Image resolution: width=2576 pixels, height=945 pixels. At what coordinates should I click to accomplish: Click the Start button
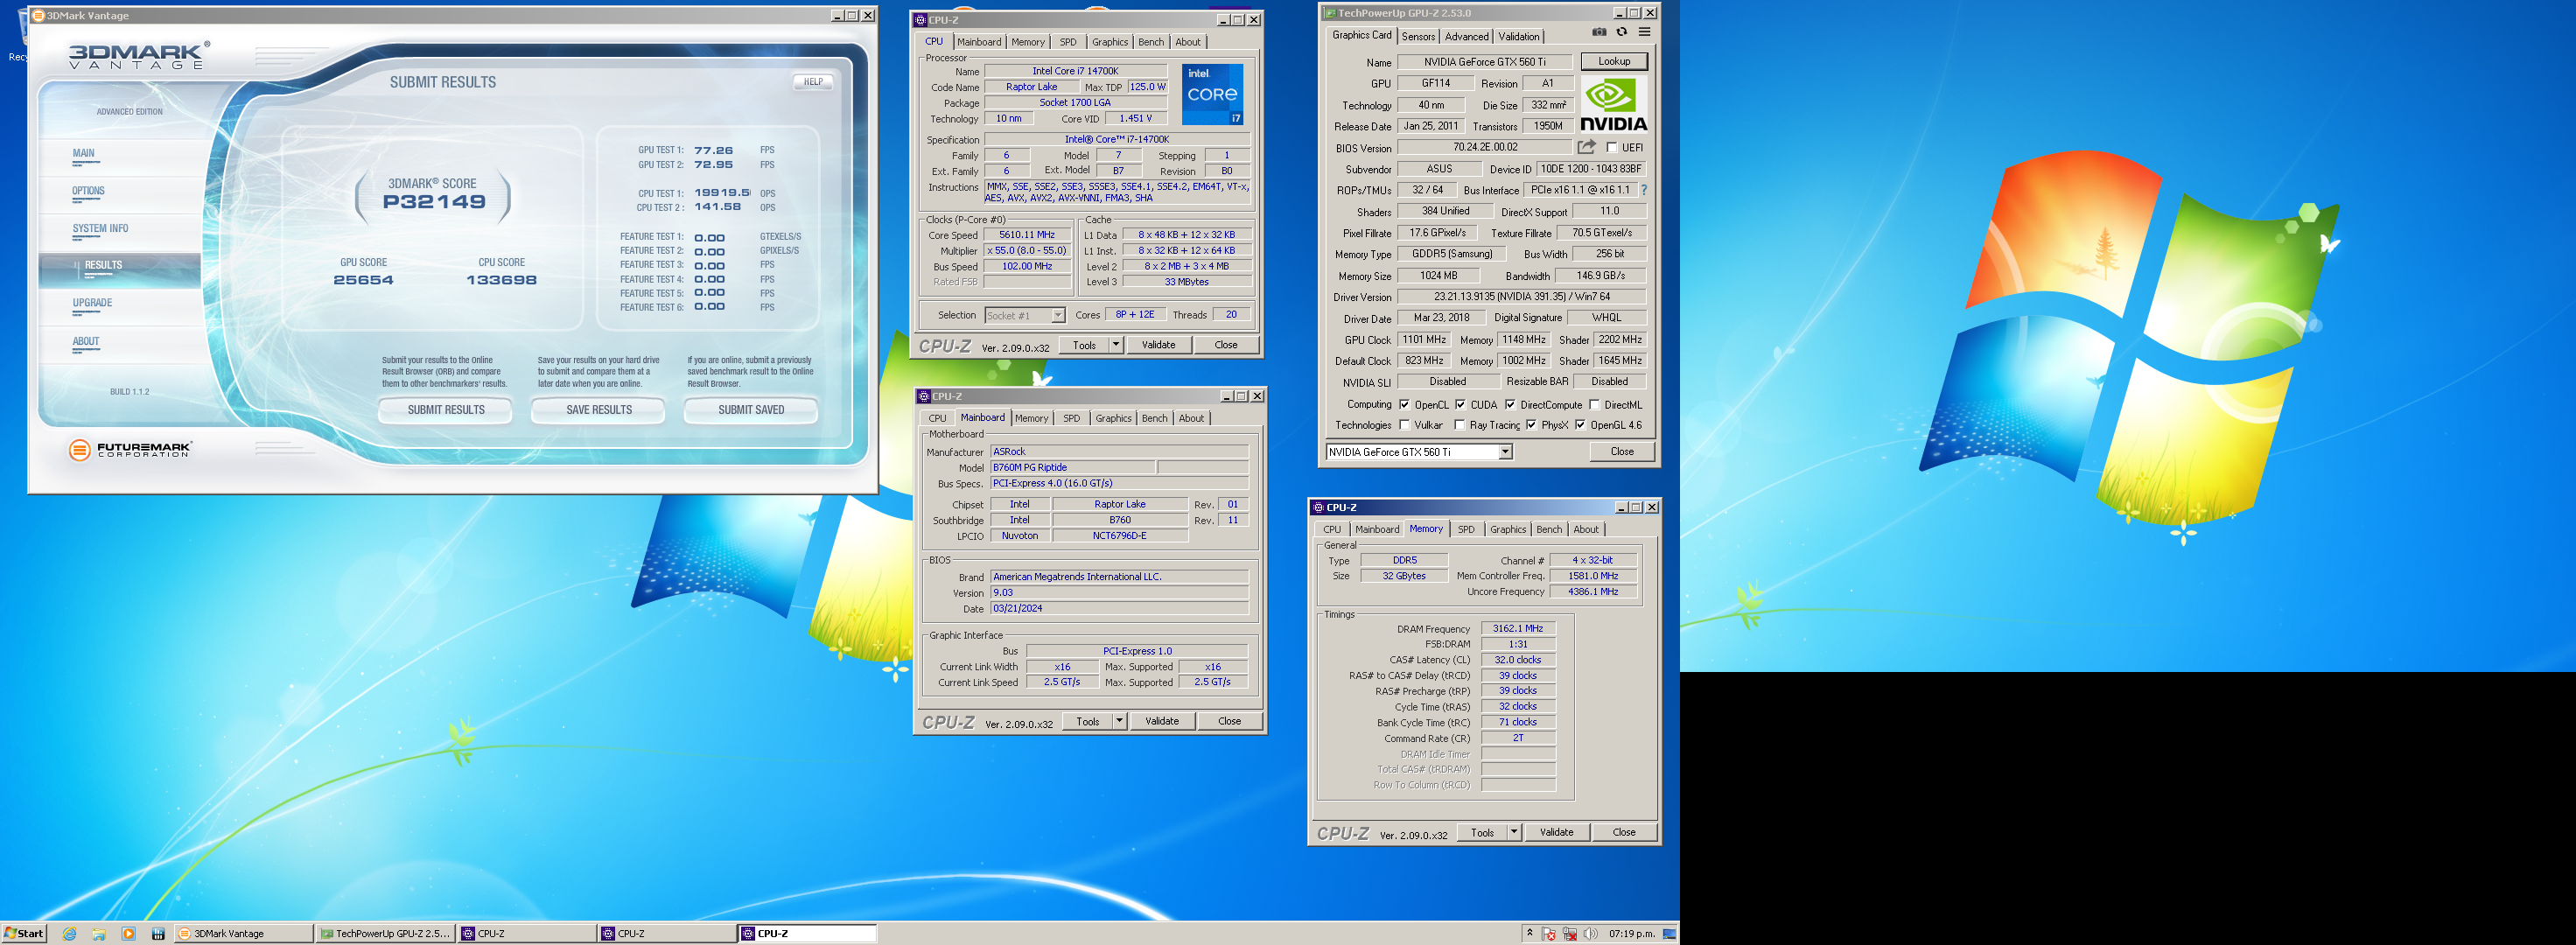[x=24, y=934]
